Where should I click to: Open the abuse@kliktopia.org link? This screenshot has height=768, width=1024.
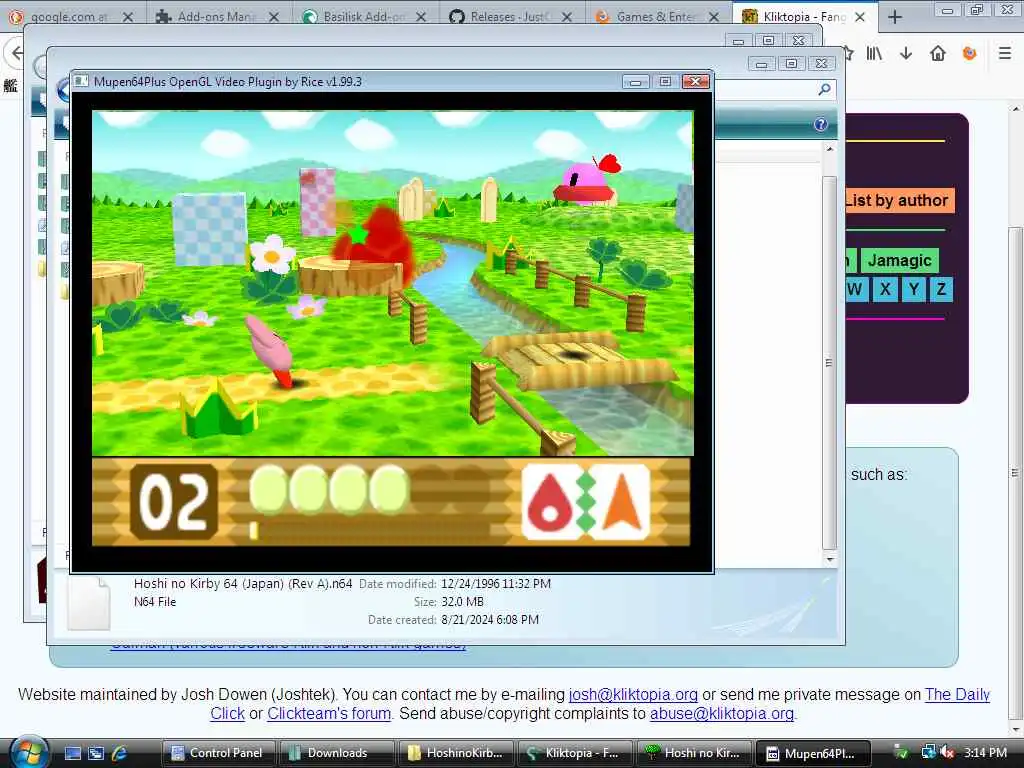[x=722, y=714]
